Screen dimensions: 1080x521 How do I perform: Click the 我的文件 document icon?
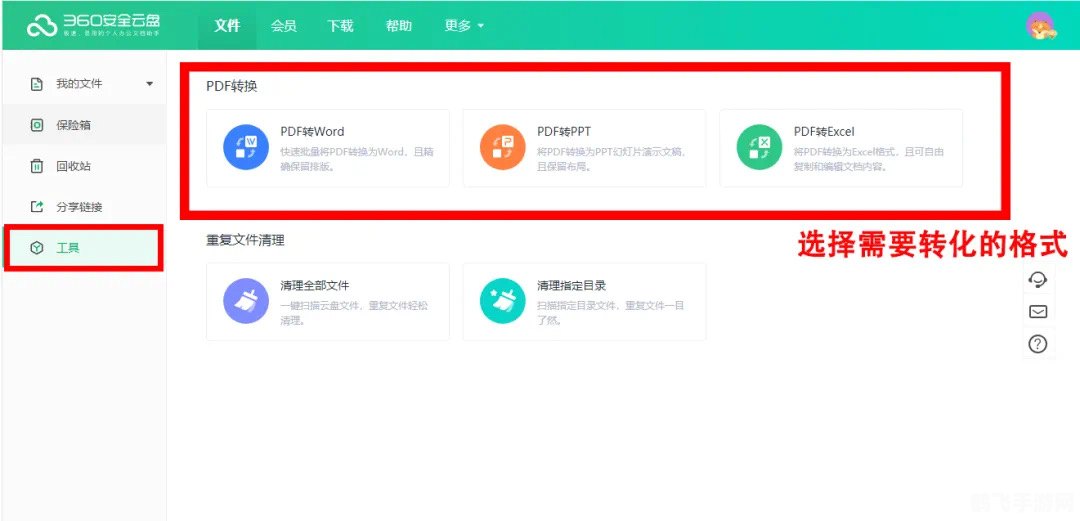coord(37,84)
